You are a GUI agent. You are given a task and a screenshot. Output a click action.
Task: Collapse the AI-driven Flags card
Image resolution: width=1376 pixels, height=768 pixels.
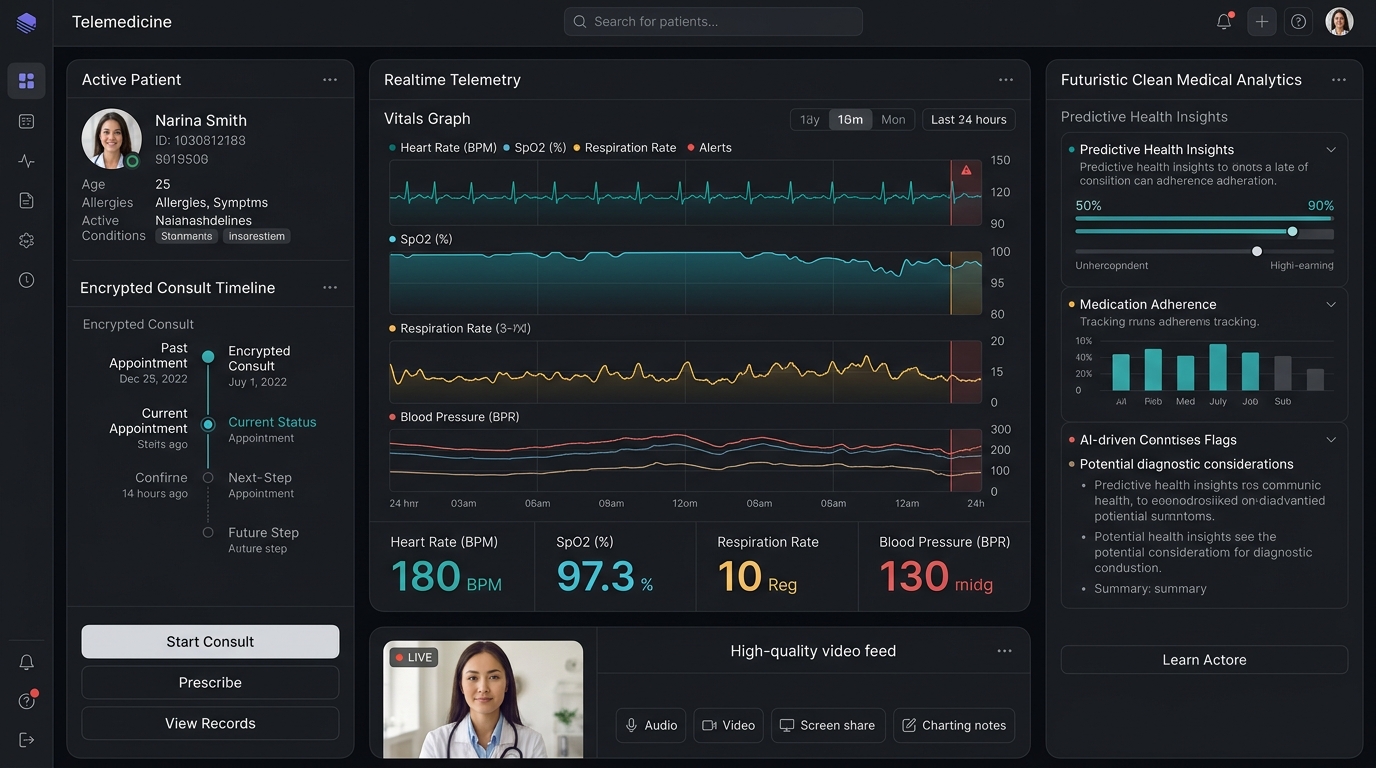[x=1331, y=440]
